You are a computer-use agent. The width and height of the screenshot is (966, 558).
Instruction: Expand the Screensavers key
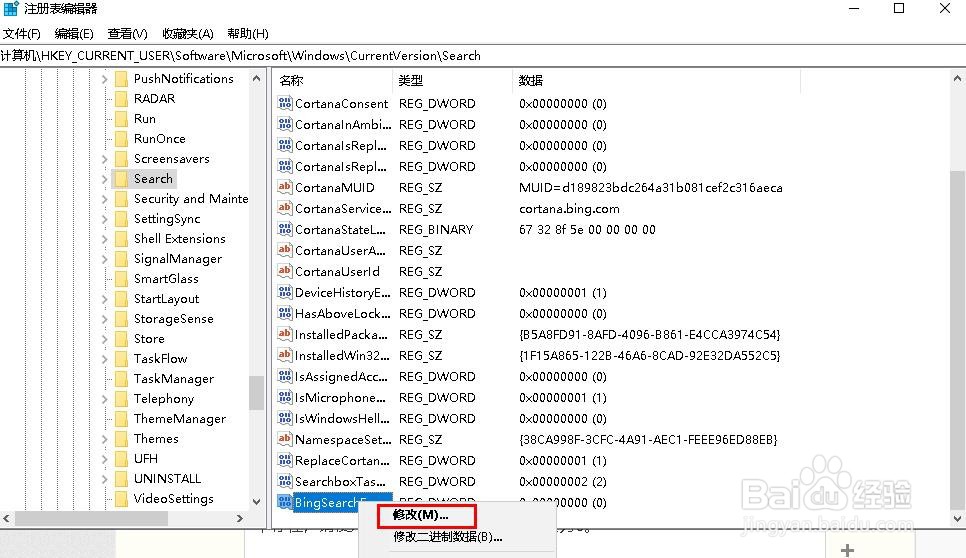104,159
